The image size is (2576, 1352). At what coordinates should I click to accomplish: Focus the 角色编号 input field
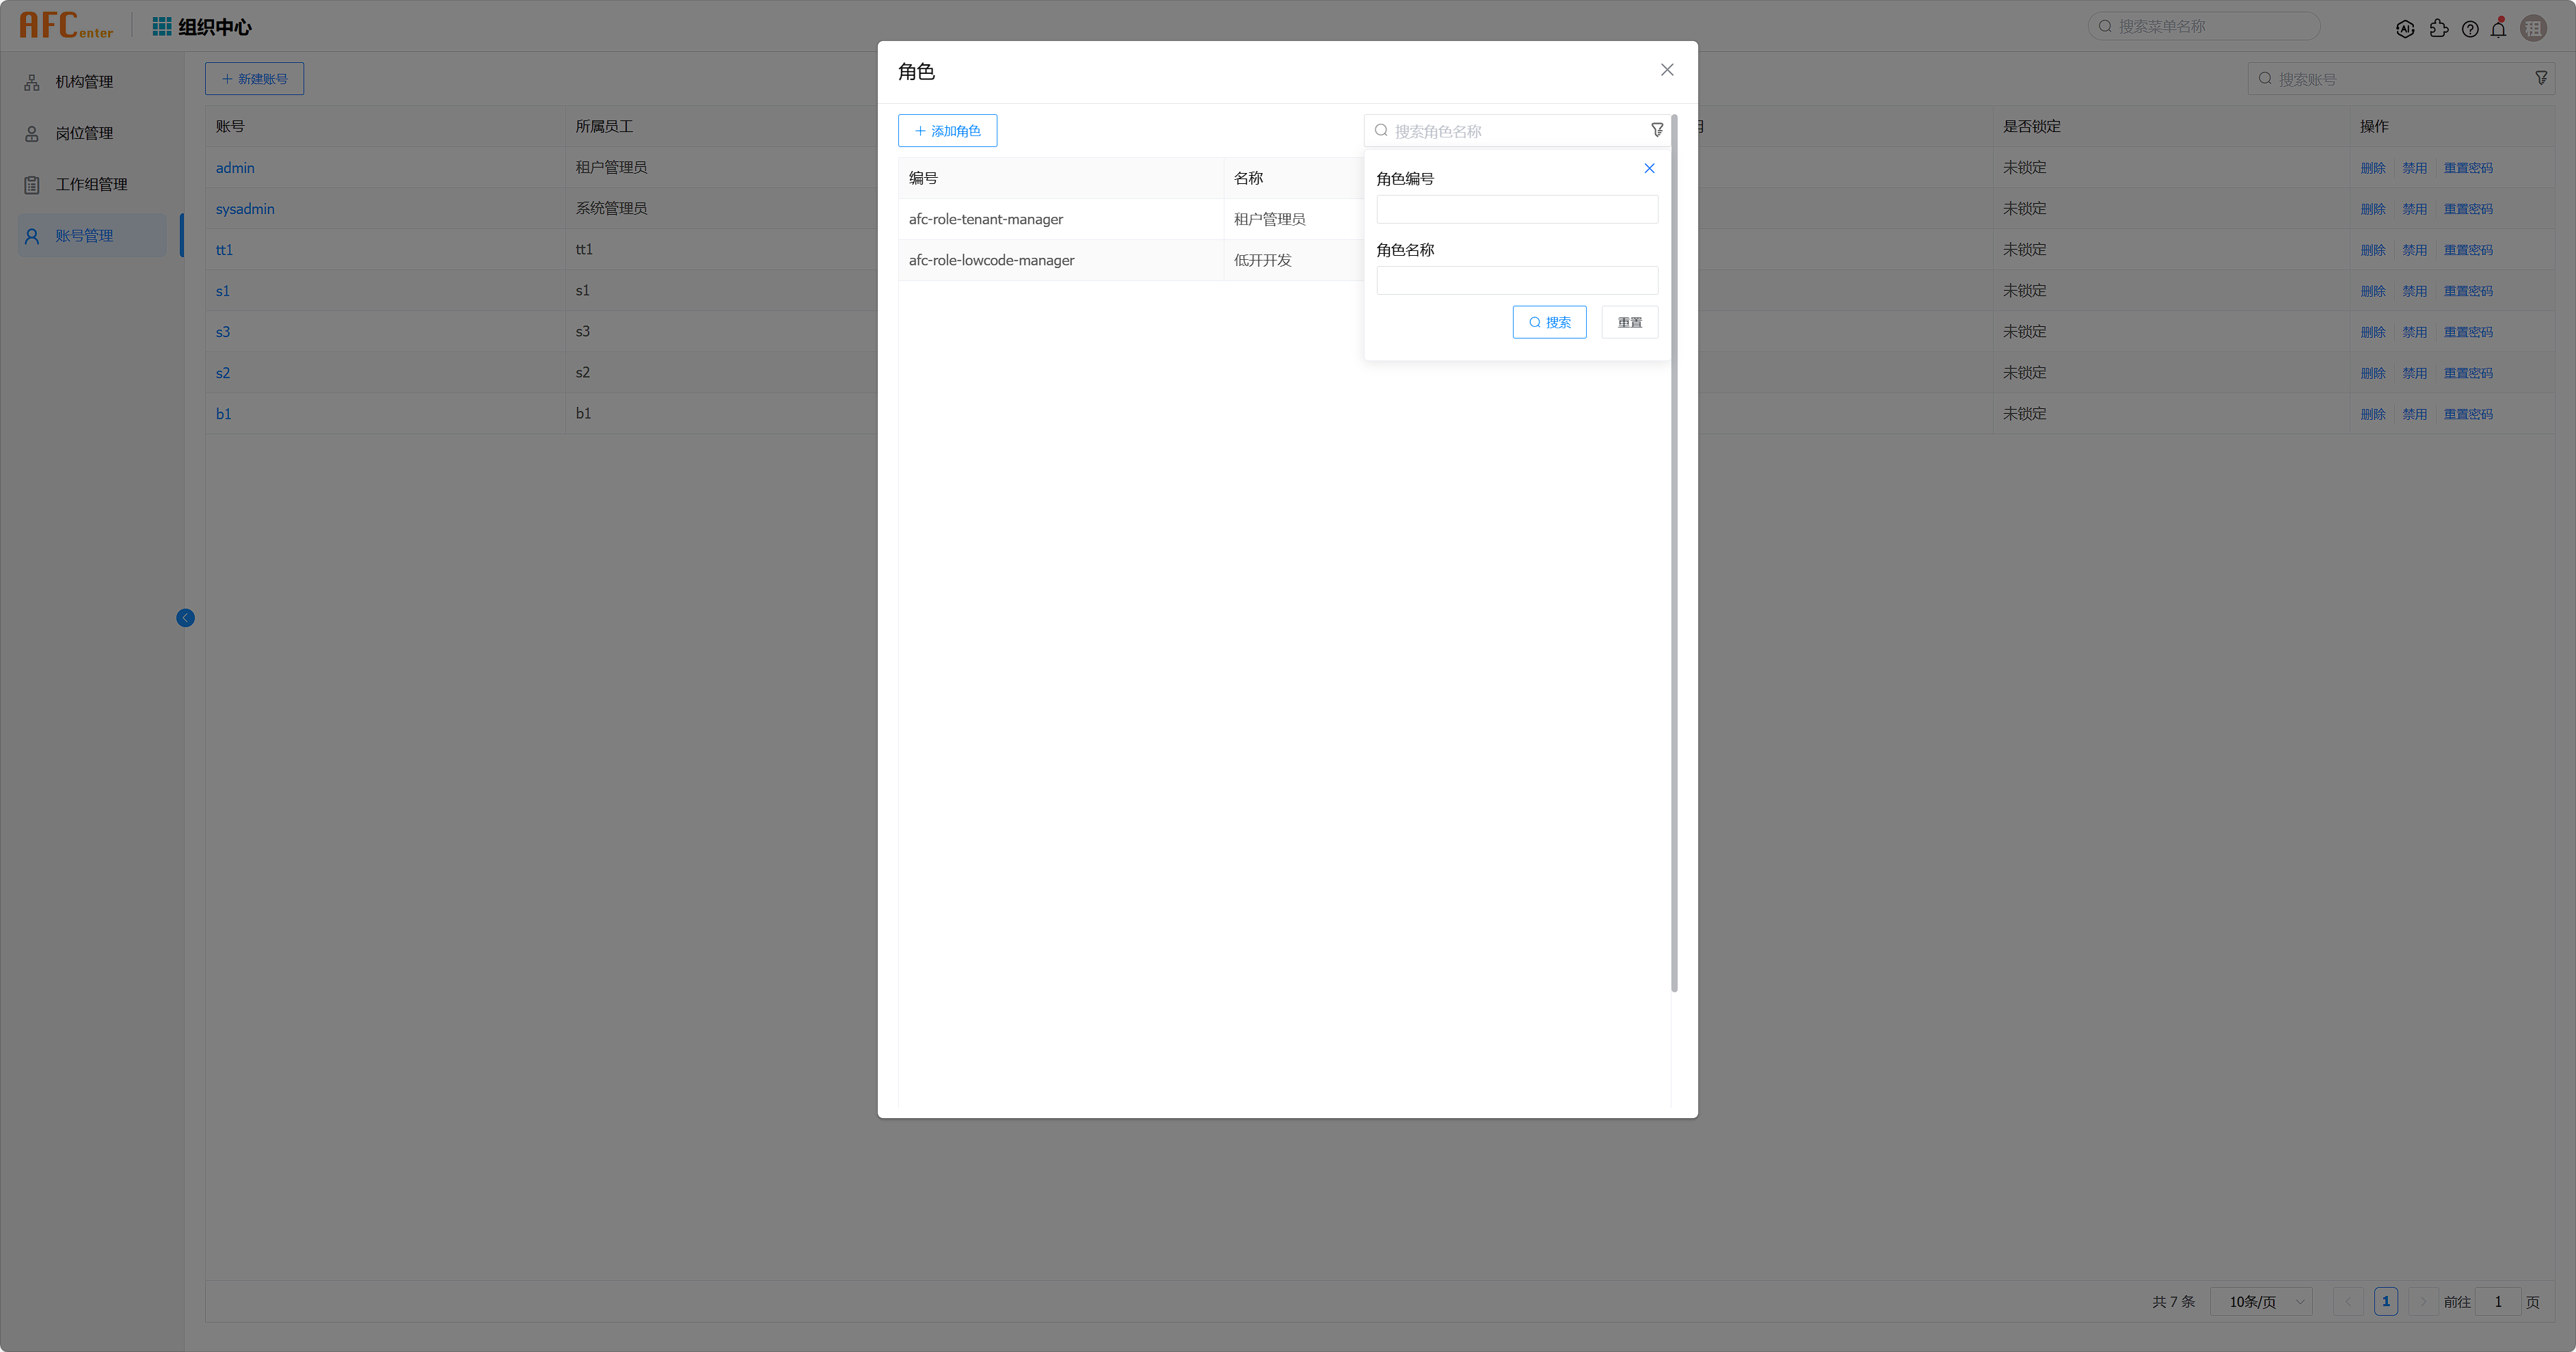[1516, 209]
